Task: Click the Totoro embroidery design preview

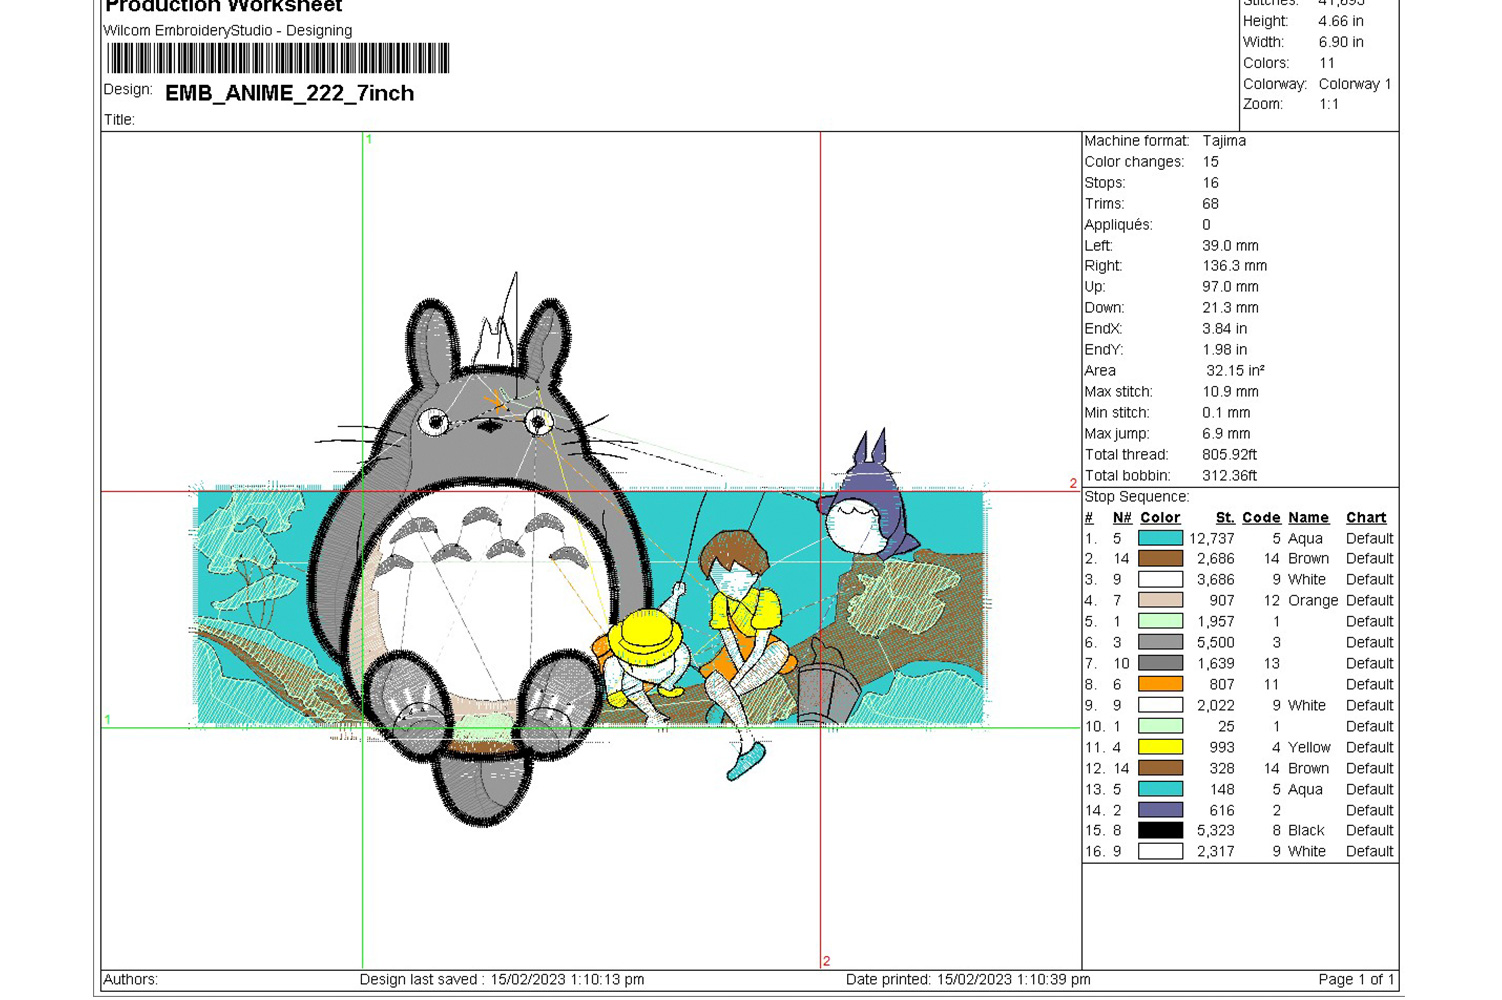Action: (590, 550)
